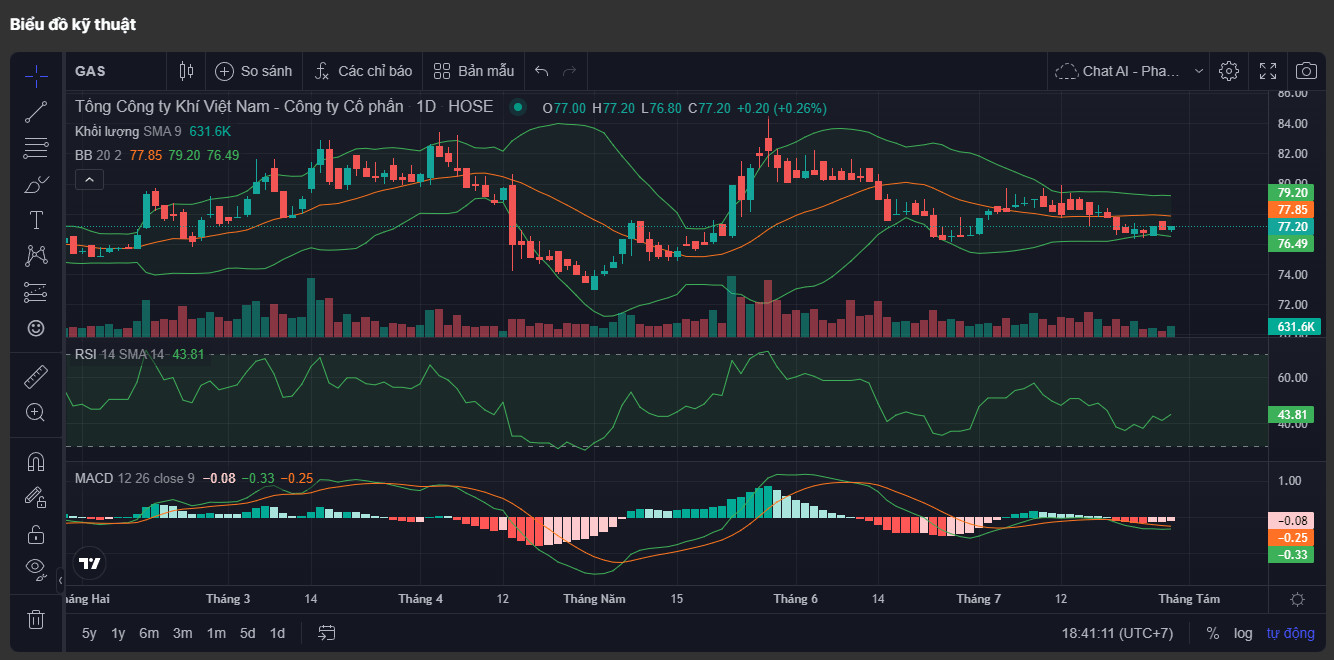Select the brush drawing tool
1334x660 pixels.
point(36,185)
